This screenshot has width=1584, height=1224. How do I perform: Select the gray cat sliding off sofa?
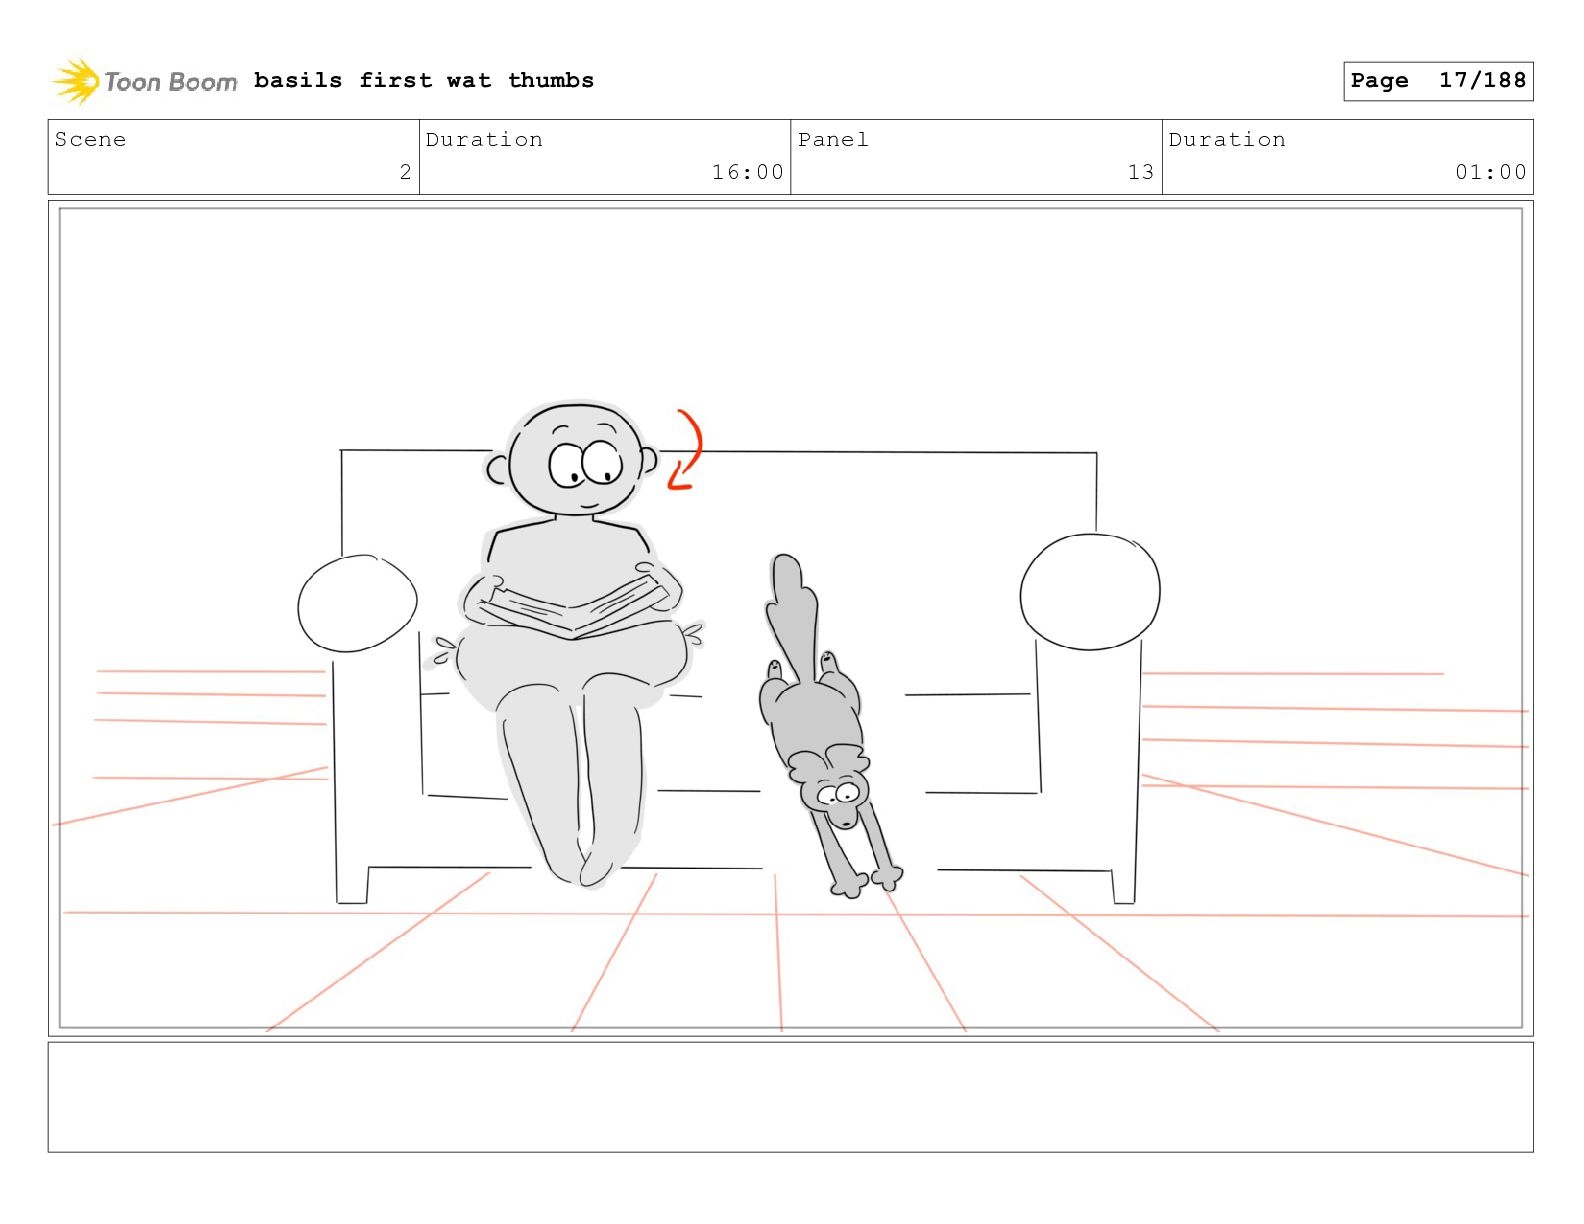826,727
